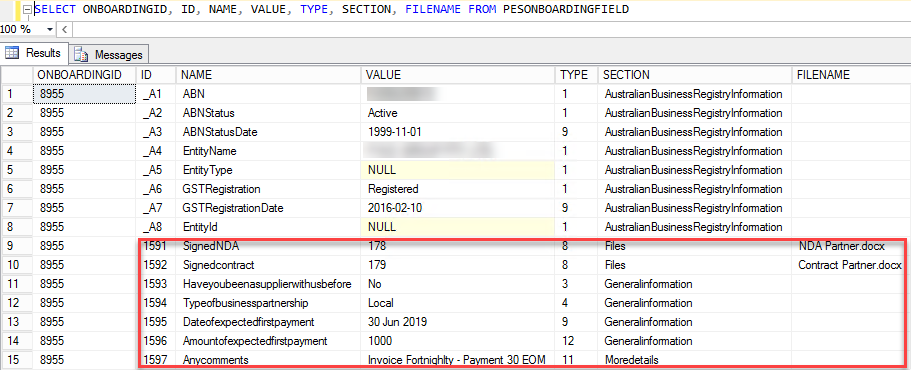Click the 1000 value cell
Viewport: 911px width, 370px height.
[458, 341]
